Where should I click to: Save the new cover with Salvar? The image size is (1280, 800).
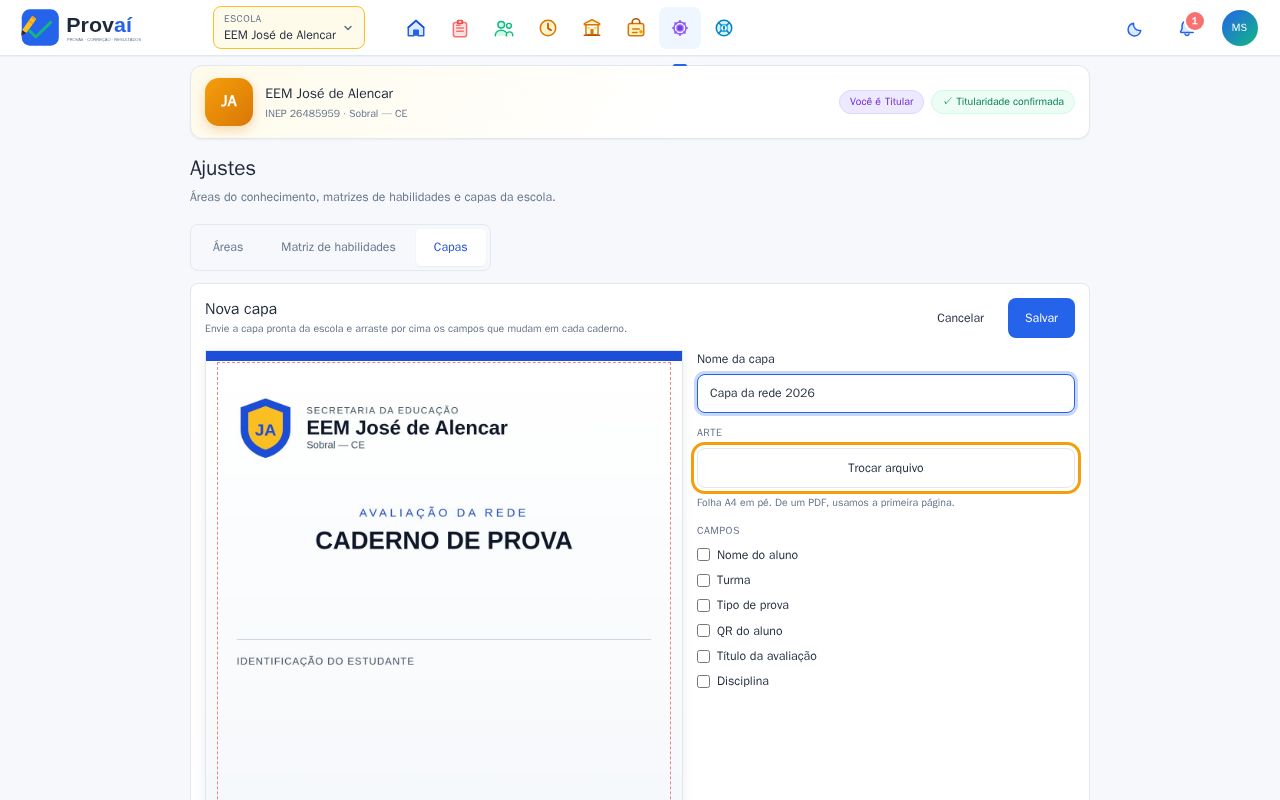click(x=1041, y=318)
